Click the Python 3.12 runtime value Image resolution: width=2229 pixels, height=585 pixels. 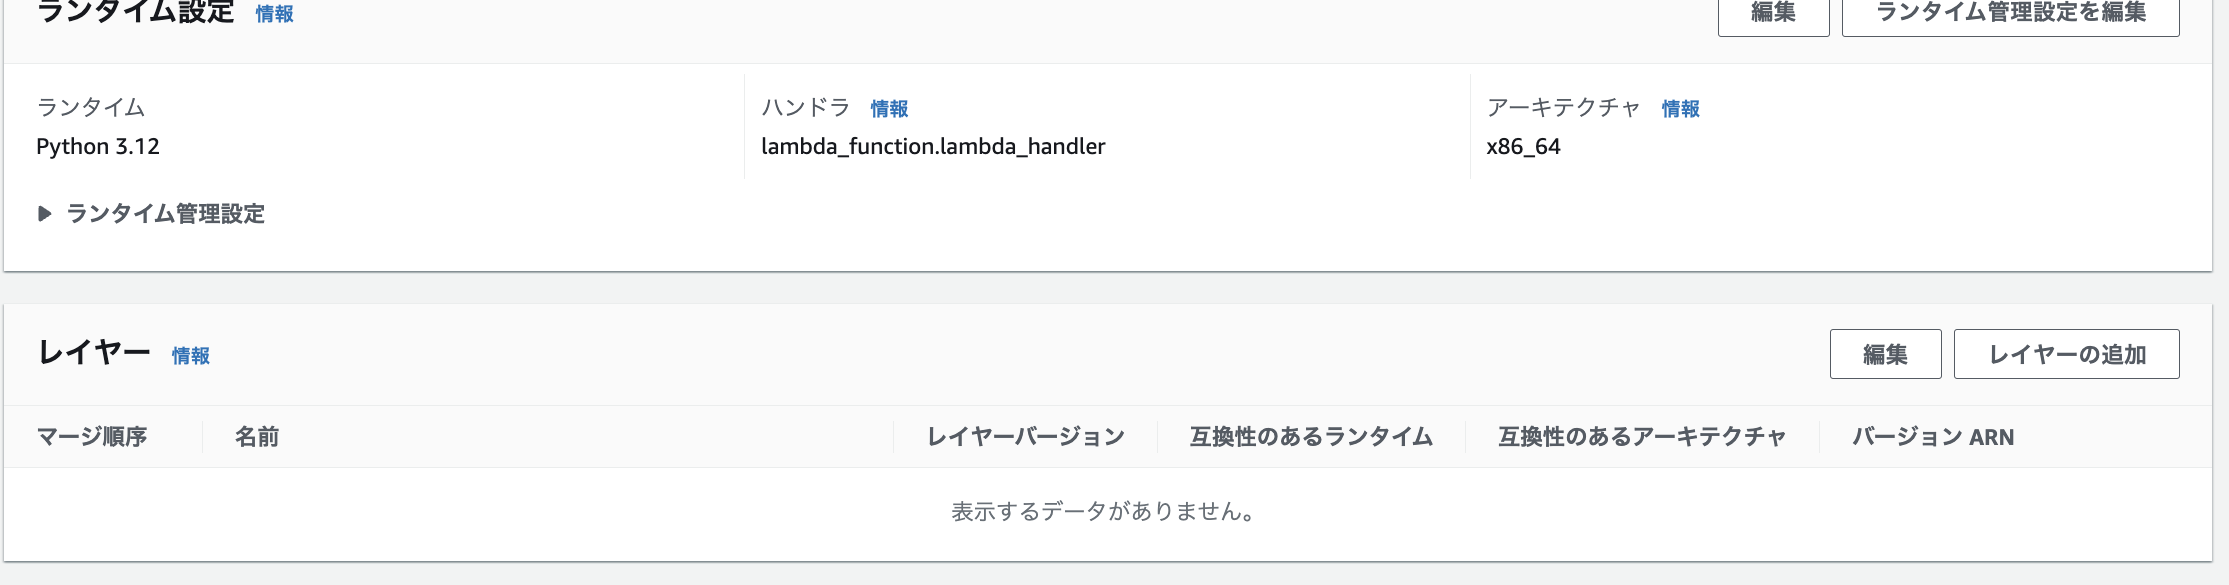tap(98, 147)
